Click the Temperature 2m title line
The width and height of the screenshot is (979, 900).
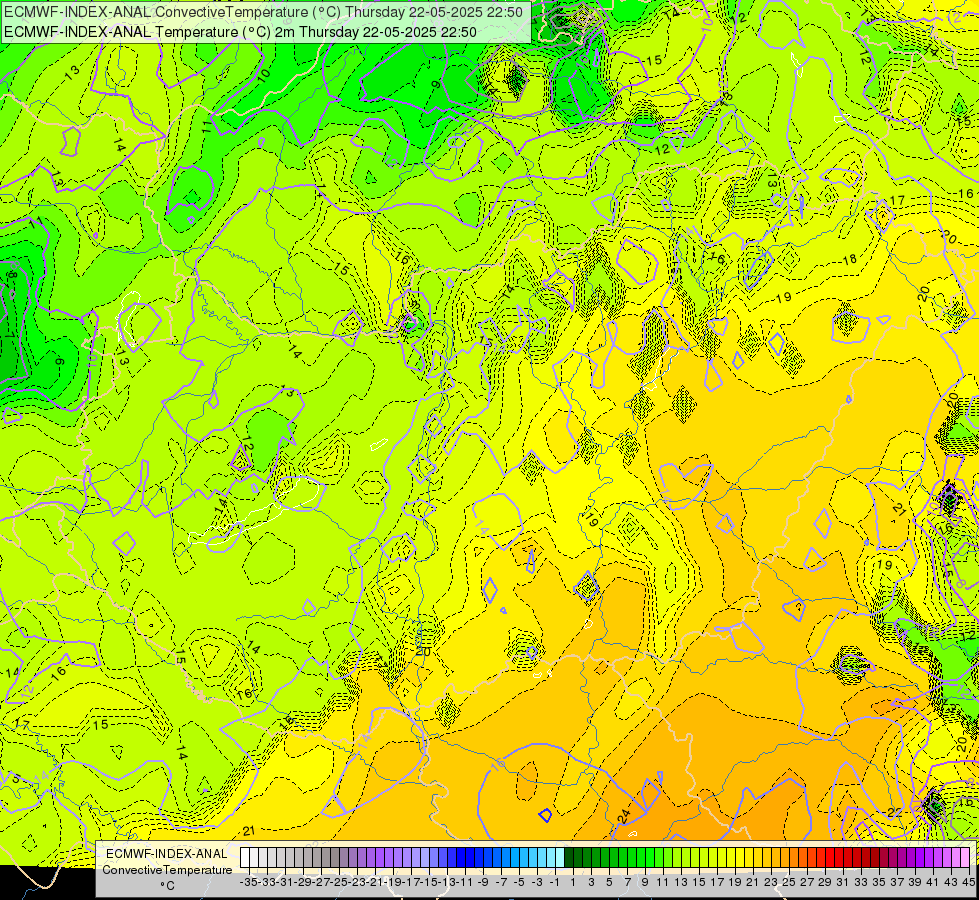[240, 32]
